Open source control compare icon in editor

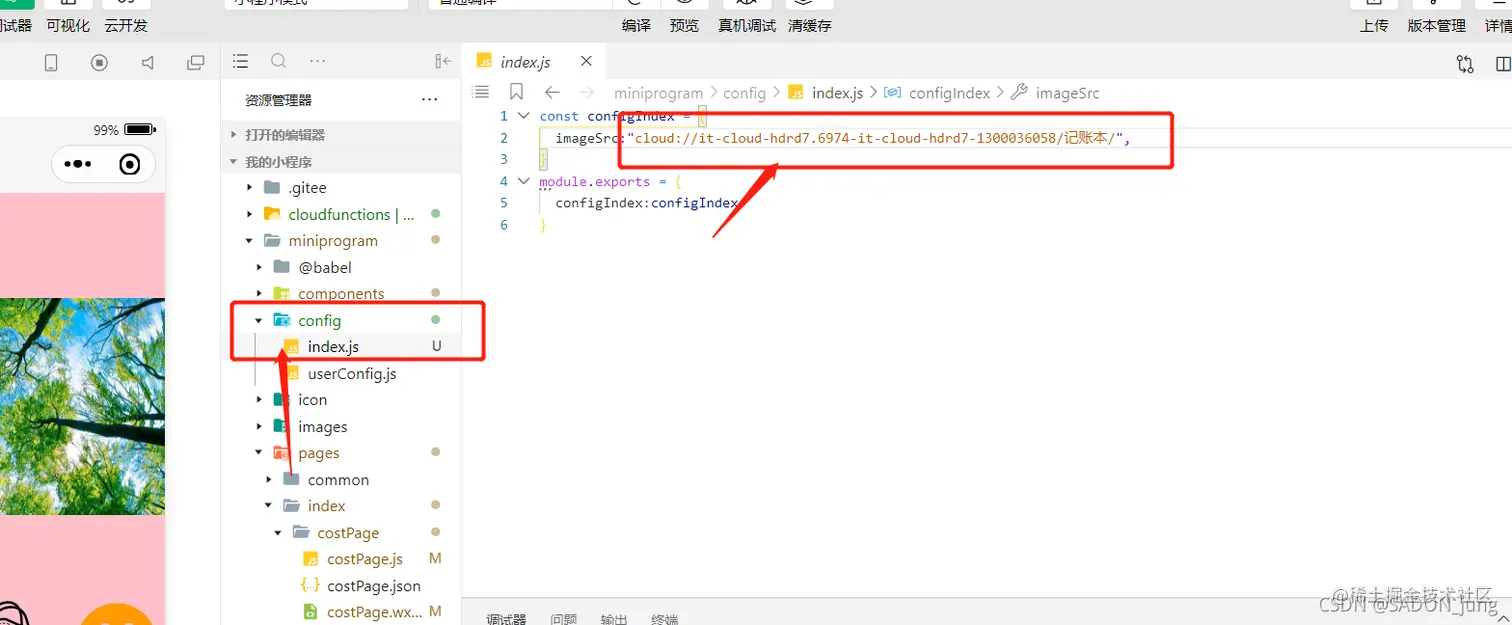pyautogui.click(x=1465, y=64)
